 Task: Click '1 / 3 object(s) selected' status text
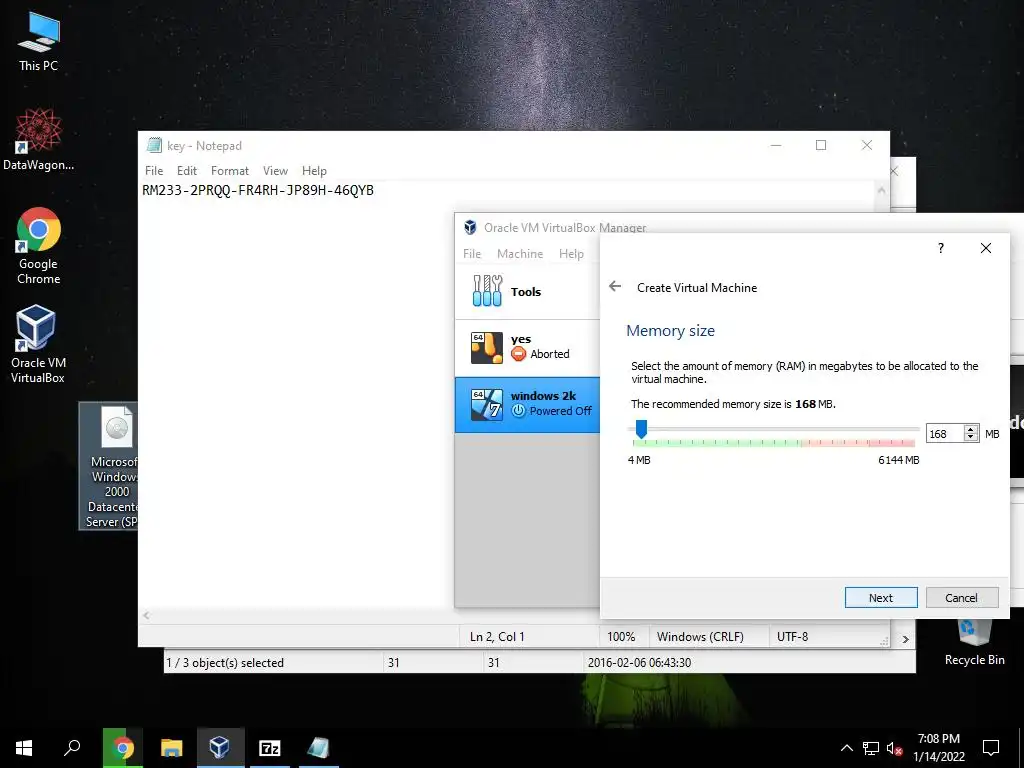point(225,663)
